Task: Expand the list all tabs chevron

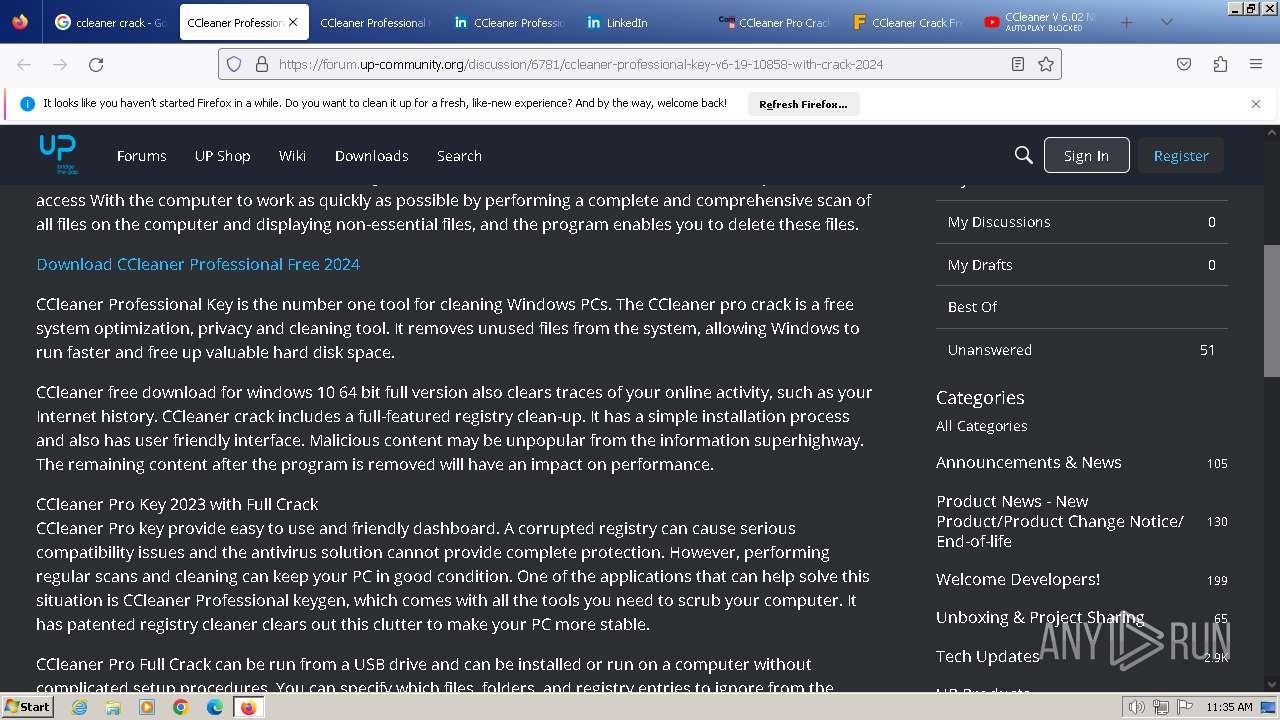Action: click(1166, 22)
